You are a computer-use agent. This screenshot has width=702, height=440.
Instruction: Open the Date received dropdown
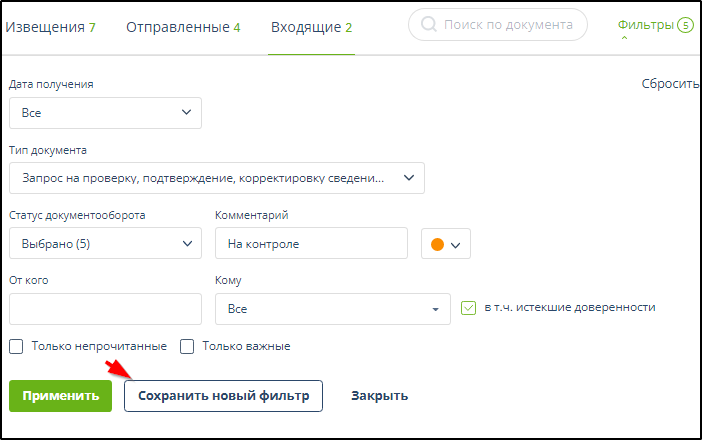pyautogui.click(x=105, y=113)
